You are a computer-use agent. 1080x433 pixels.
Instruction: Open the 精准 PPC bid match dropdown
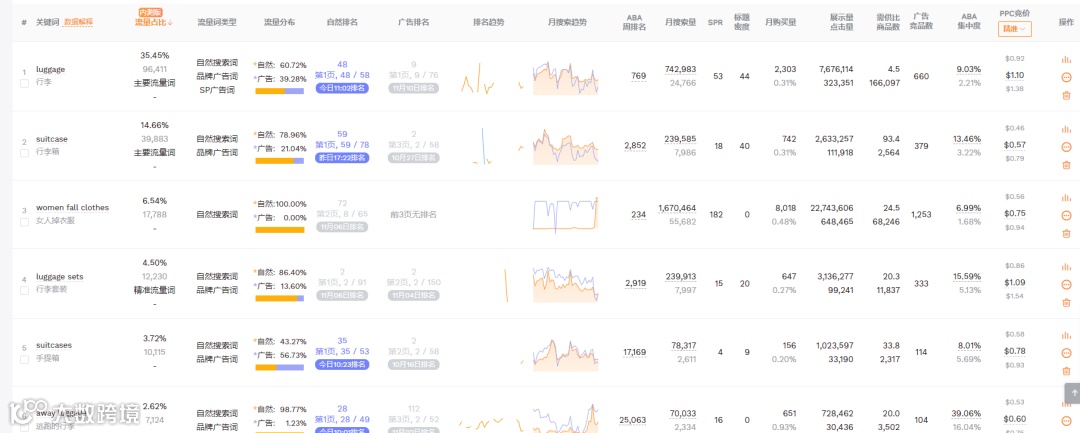(1015, 29)
